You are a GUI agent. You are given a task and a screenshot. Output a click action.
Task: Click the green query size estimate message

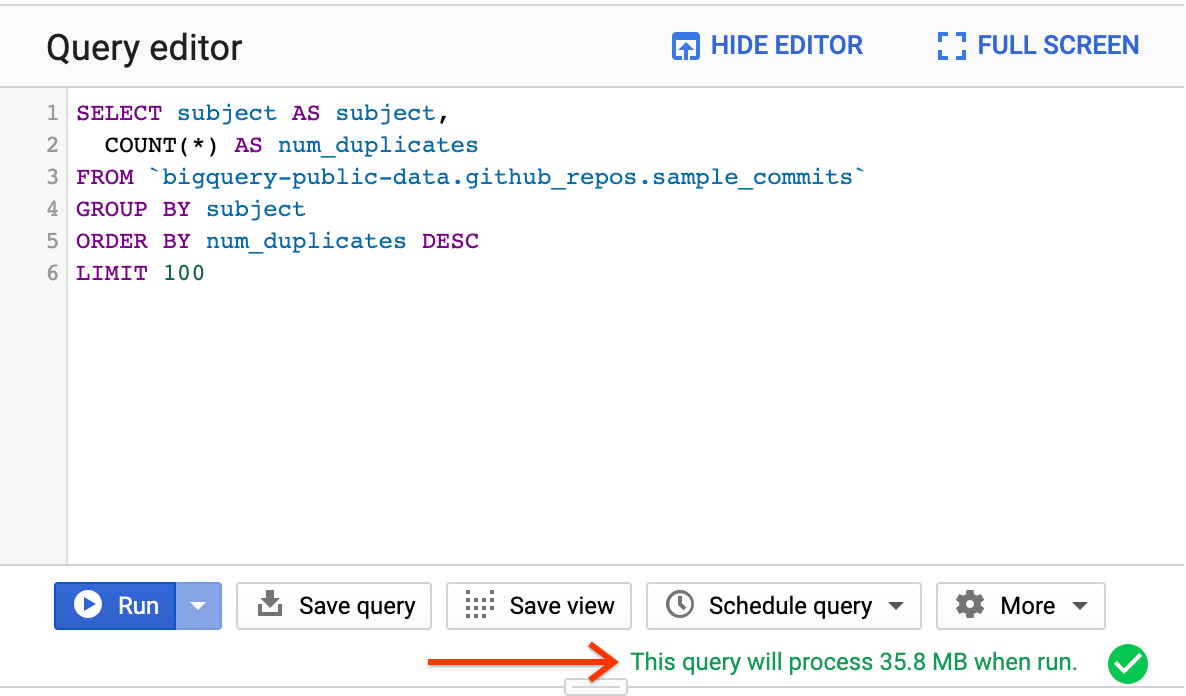coord(853,662)
